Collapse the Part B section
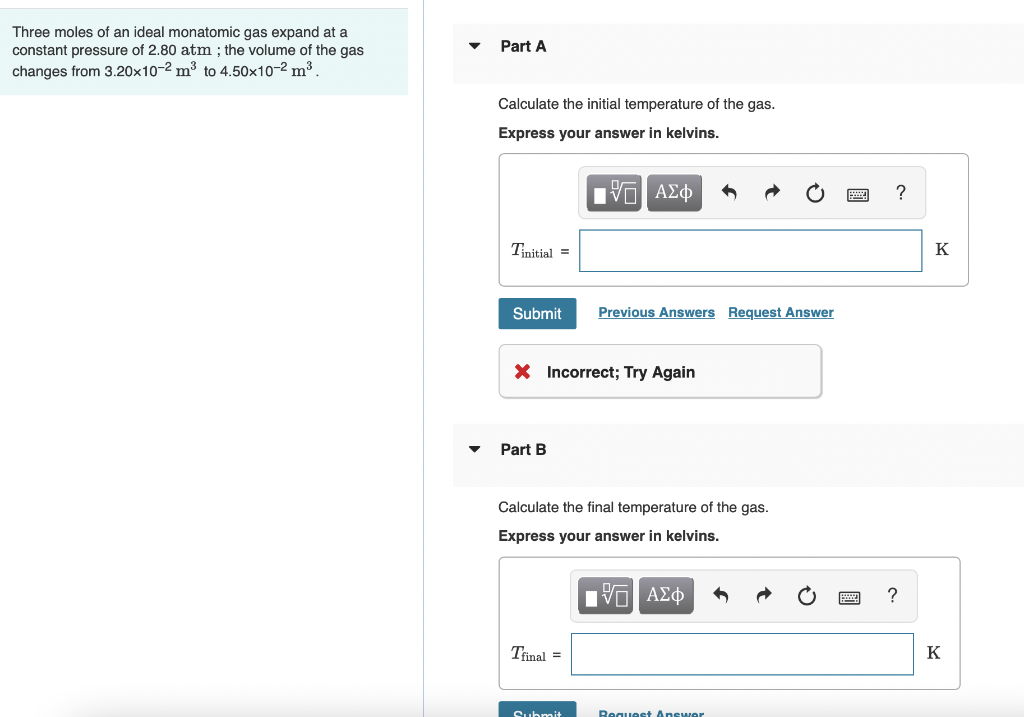The height and width of the screenshot is (717, 1024). pyautogui.click(x=475, y=449)
